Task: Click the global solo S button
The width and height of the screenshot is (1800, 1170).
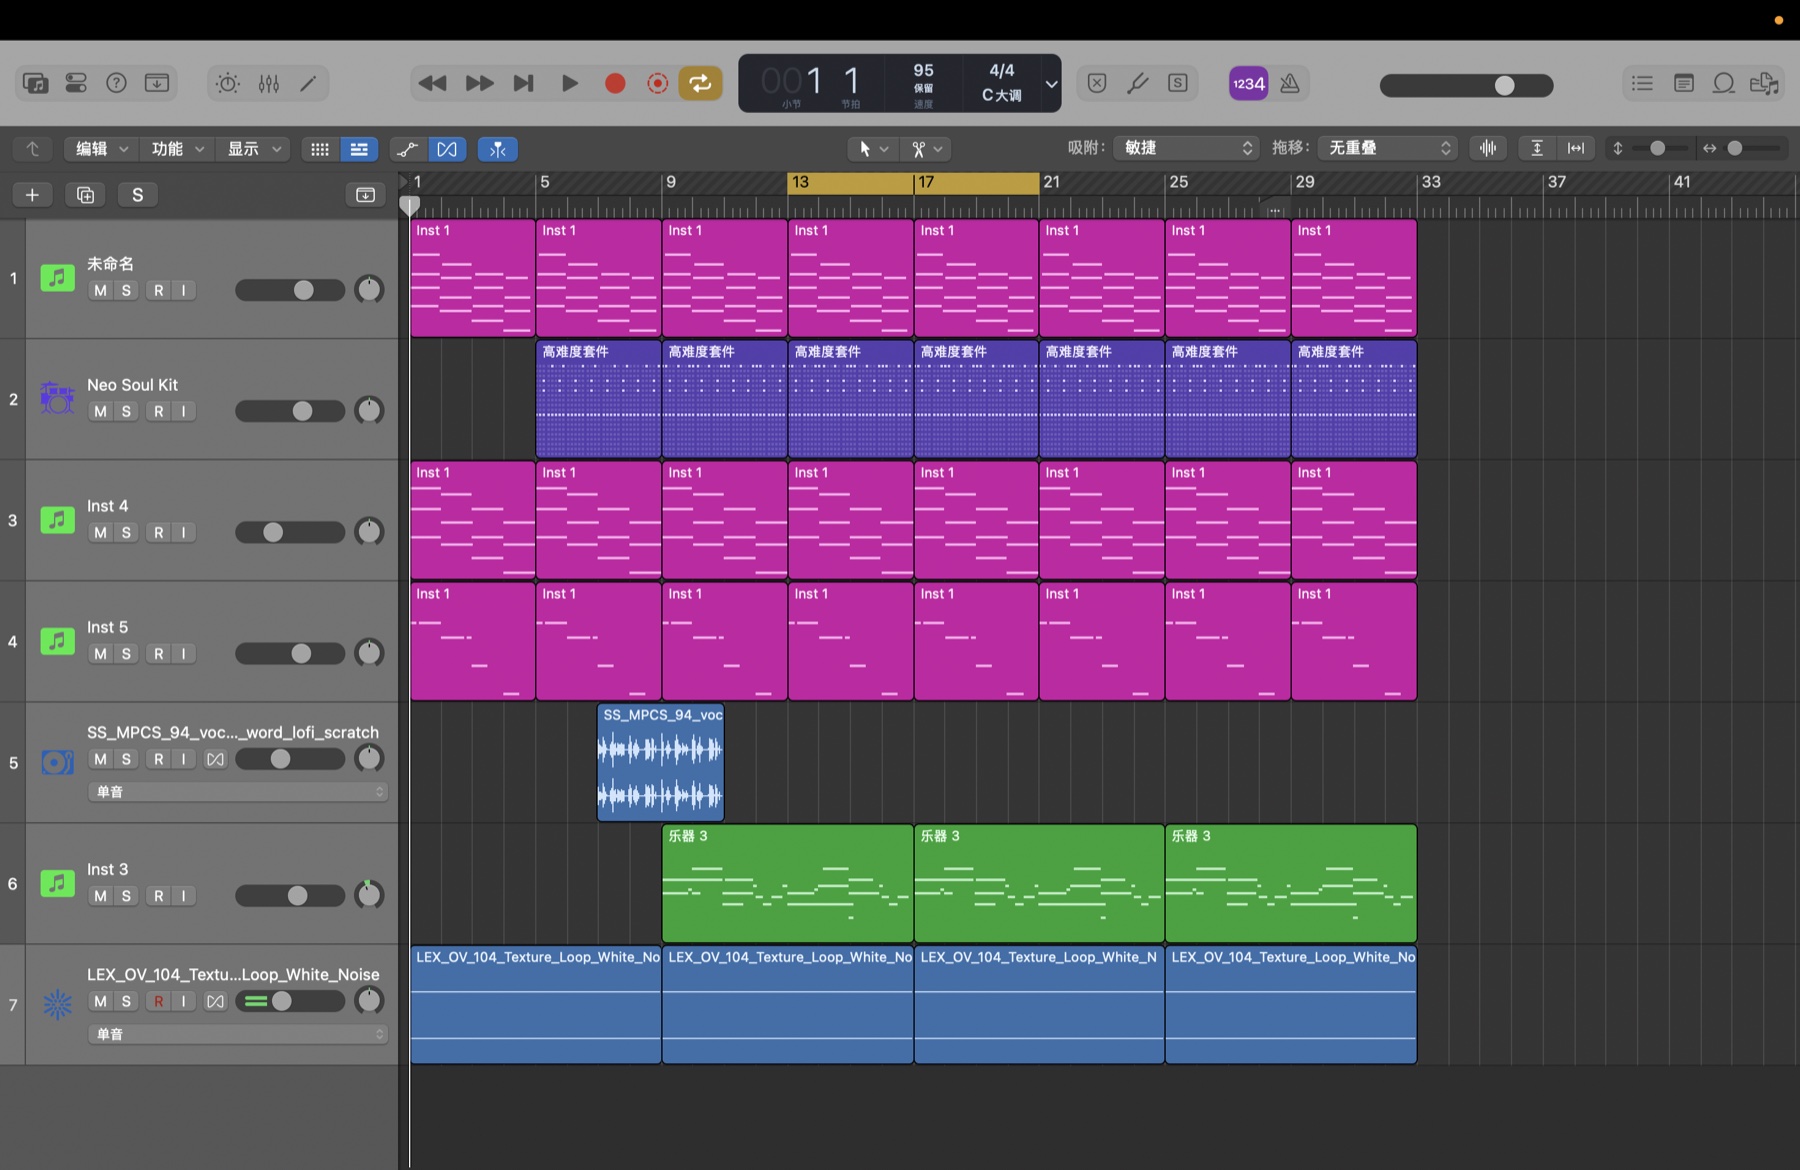Action: coord(138,195)
